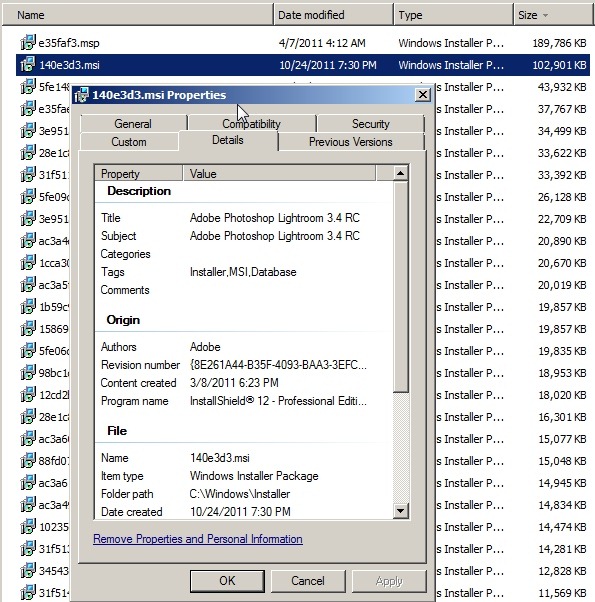The width and height of the screenshot is (595, 602).
Task: Click the details list scrollbar thumb
Action: pyautogui.click(x=400, y=287)
